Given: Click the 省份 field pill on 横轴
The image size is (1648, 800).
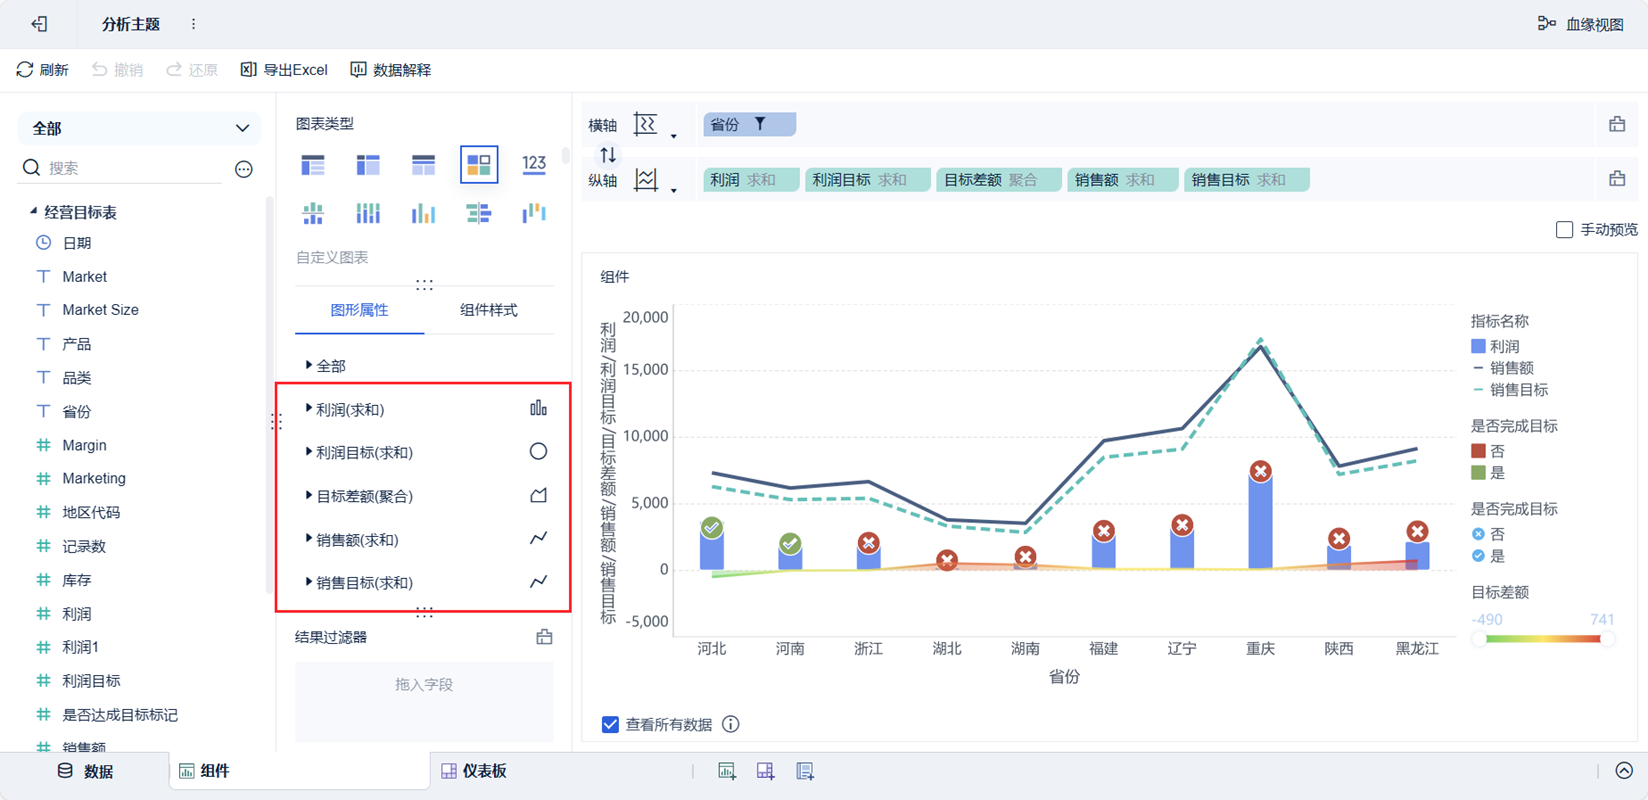Looking at the screenshot, I should point(749,124).
